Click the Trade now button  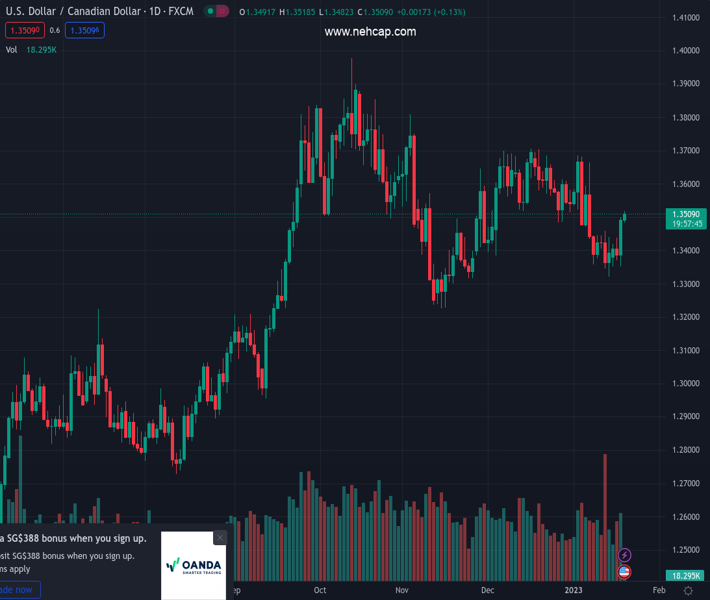18,590
